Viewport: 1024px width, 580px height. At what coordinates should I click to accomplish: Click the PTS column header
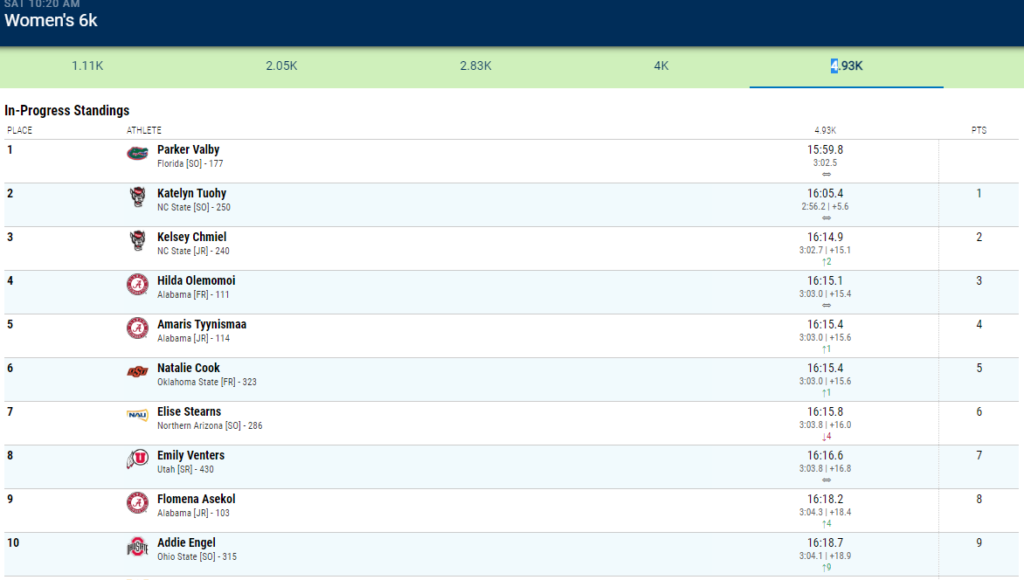[x=979, y=131]
